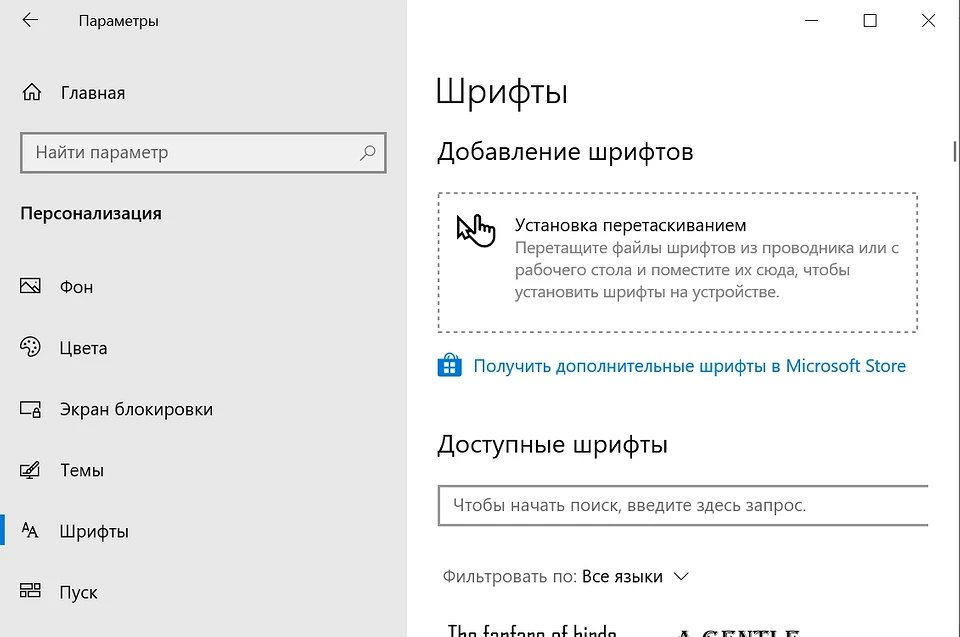
Task: Click the Экран блокировки monitor icon
Action: pyautogui.click(x=30, y=409)
